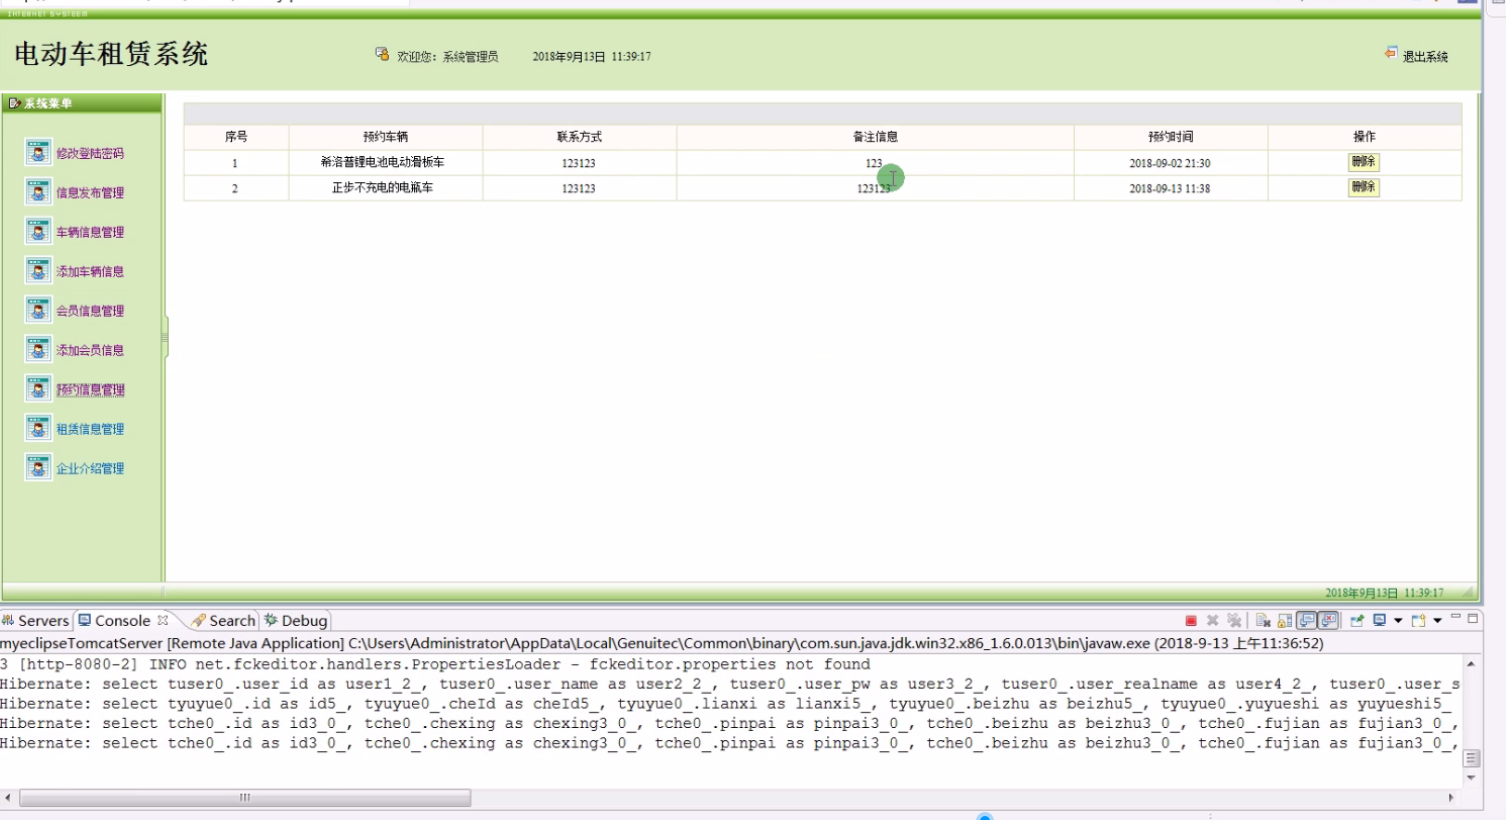Delete the 正步不充电的电瓶车 reservation row

1364,187
